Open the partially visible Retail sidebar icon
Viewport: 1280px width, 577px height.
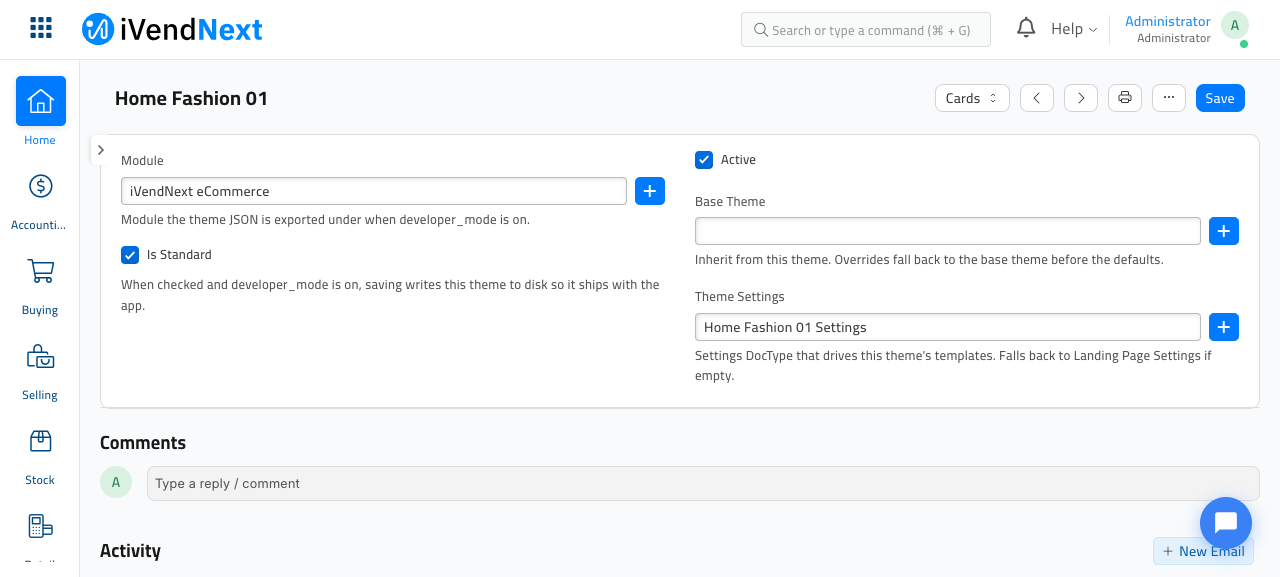41,526
